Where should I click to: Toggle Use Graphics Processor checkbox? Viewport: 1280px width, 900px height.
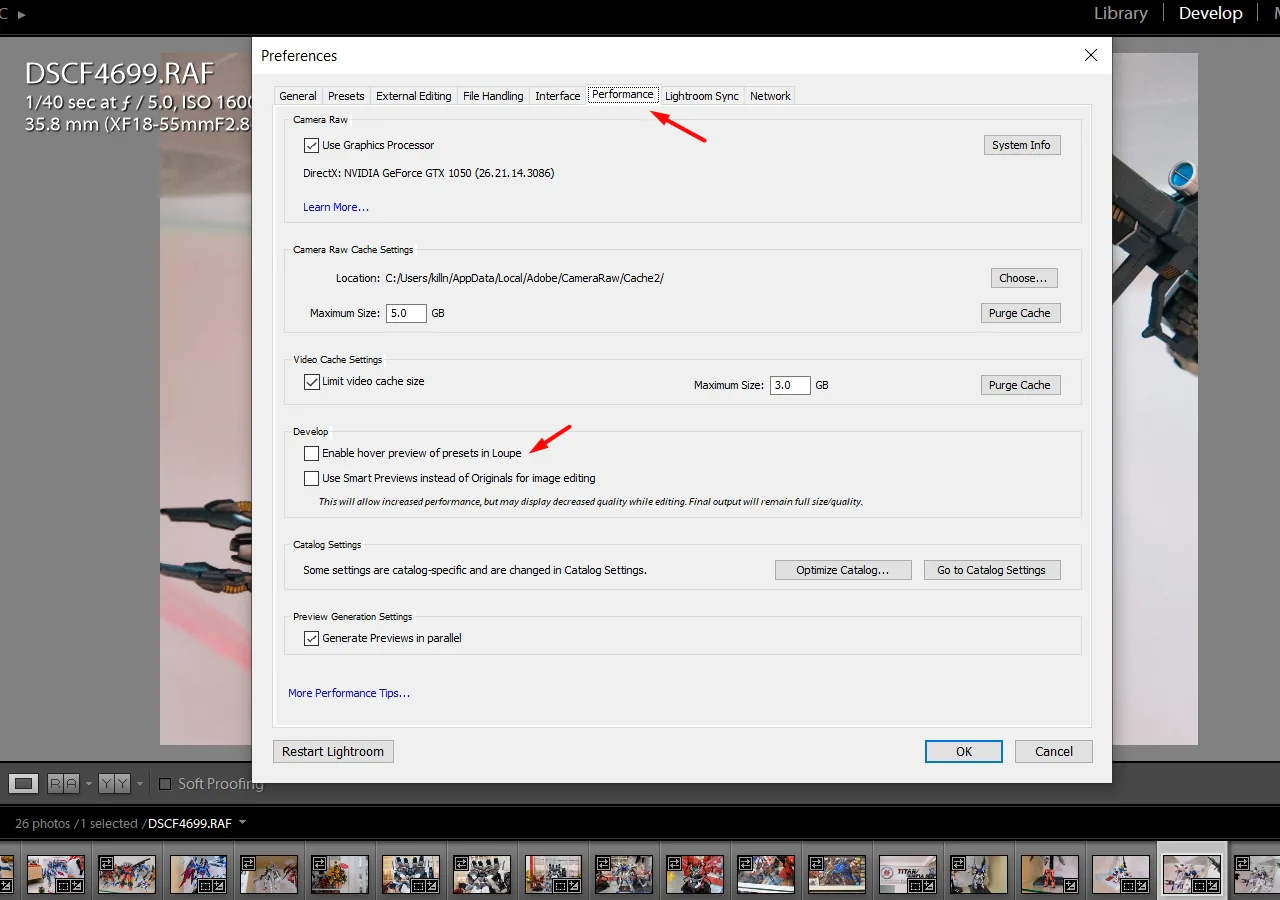(311, 145)
